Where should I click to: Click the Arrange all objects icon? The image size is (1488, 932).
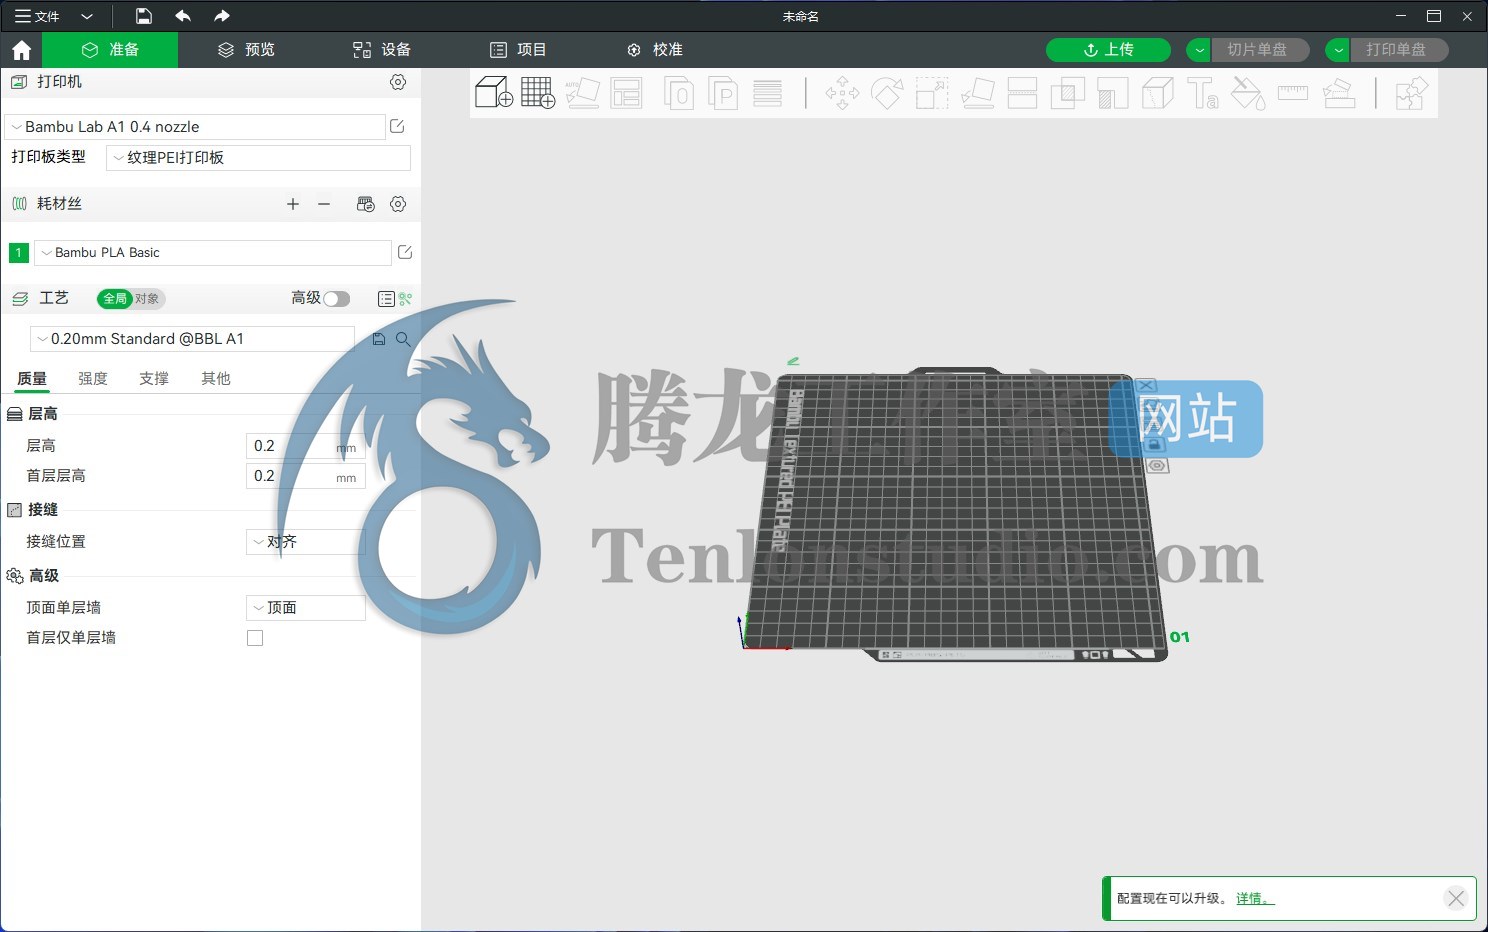pos(627,92)
